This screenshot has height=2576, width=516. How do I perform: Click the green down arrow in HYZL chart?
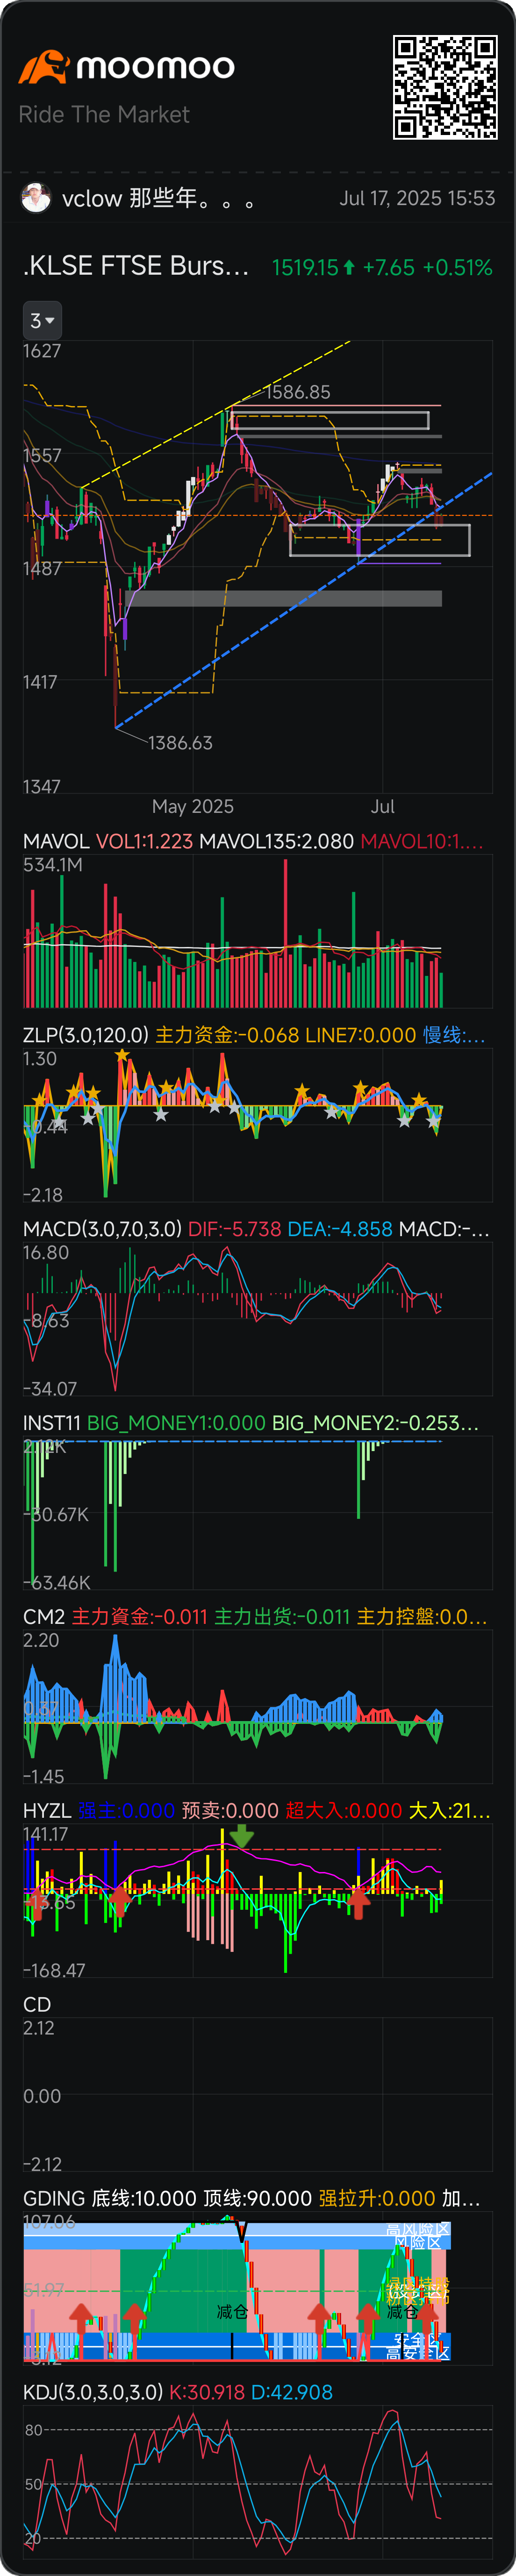coord(242,1835)
